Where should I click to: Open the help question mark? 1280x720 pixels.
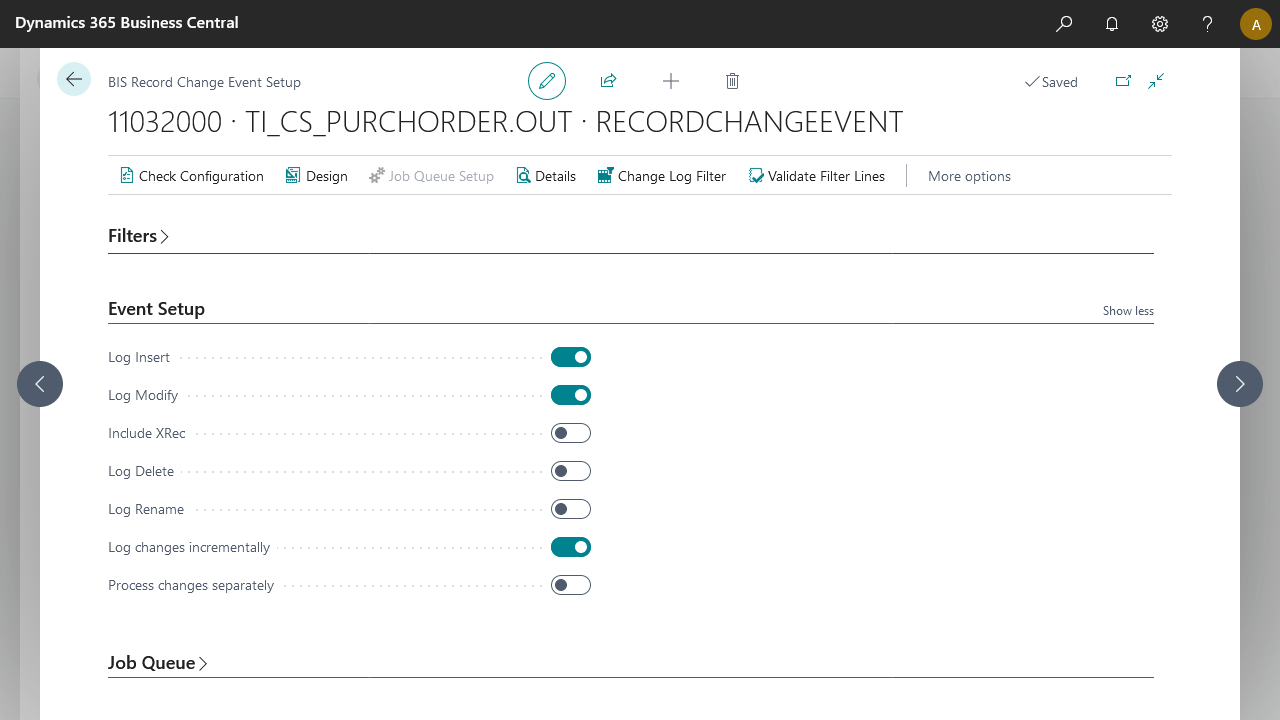pyautogui.click(x=1208, y=23)
